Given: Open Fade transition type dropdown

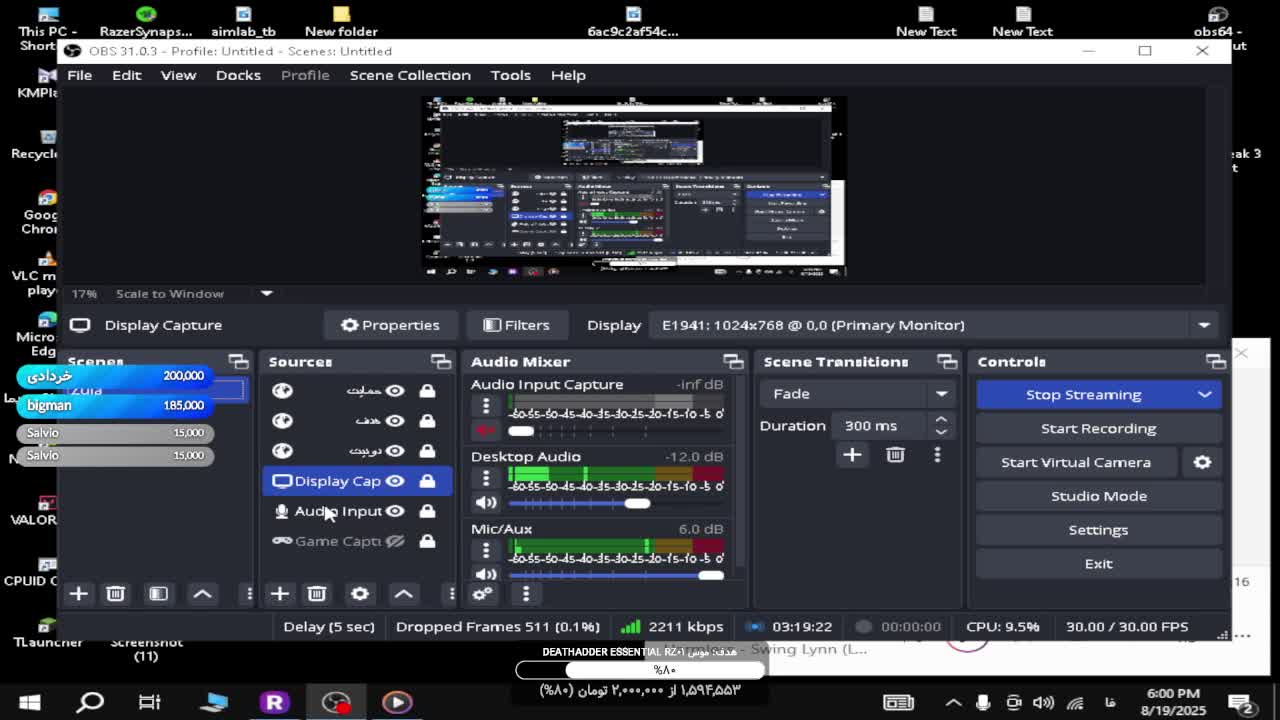Looking at the screenshot, I should tap(857, 394).
